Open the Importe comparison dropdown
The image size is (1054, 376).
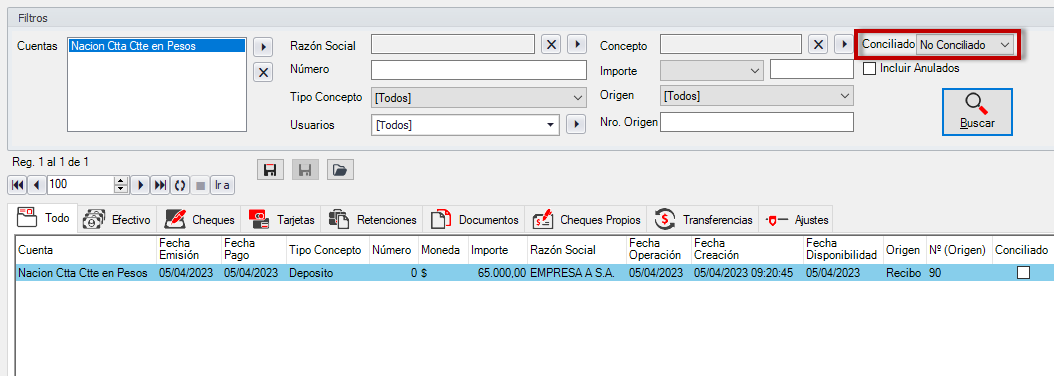click(713, 70)
